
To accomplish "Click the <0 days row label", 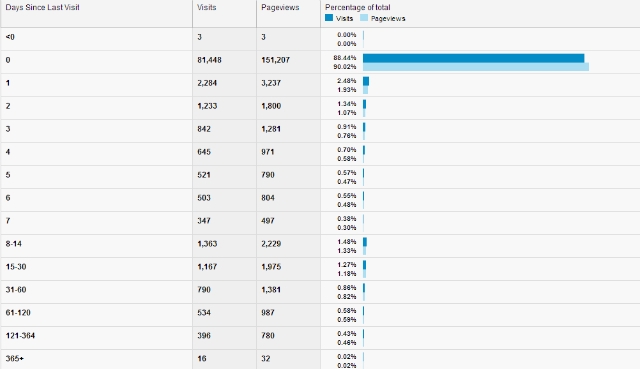I will coord(10,37).
